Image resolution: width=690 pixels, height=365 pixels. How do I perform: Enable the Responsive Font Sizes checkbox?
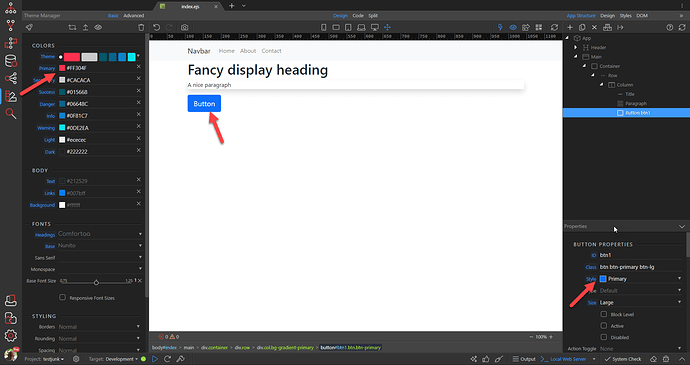(x=62, y=298)
